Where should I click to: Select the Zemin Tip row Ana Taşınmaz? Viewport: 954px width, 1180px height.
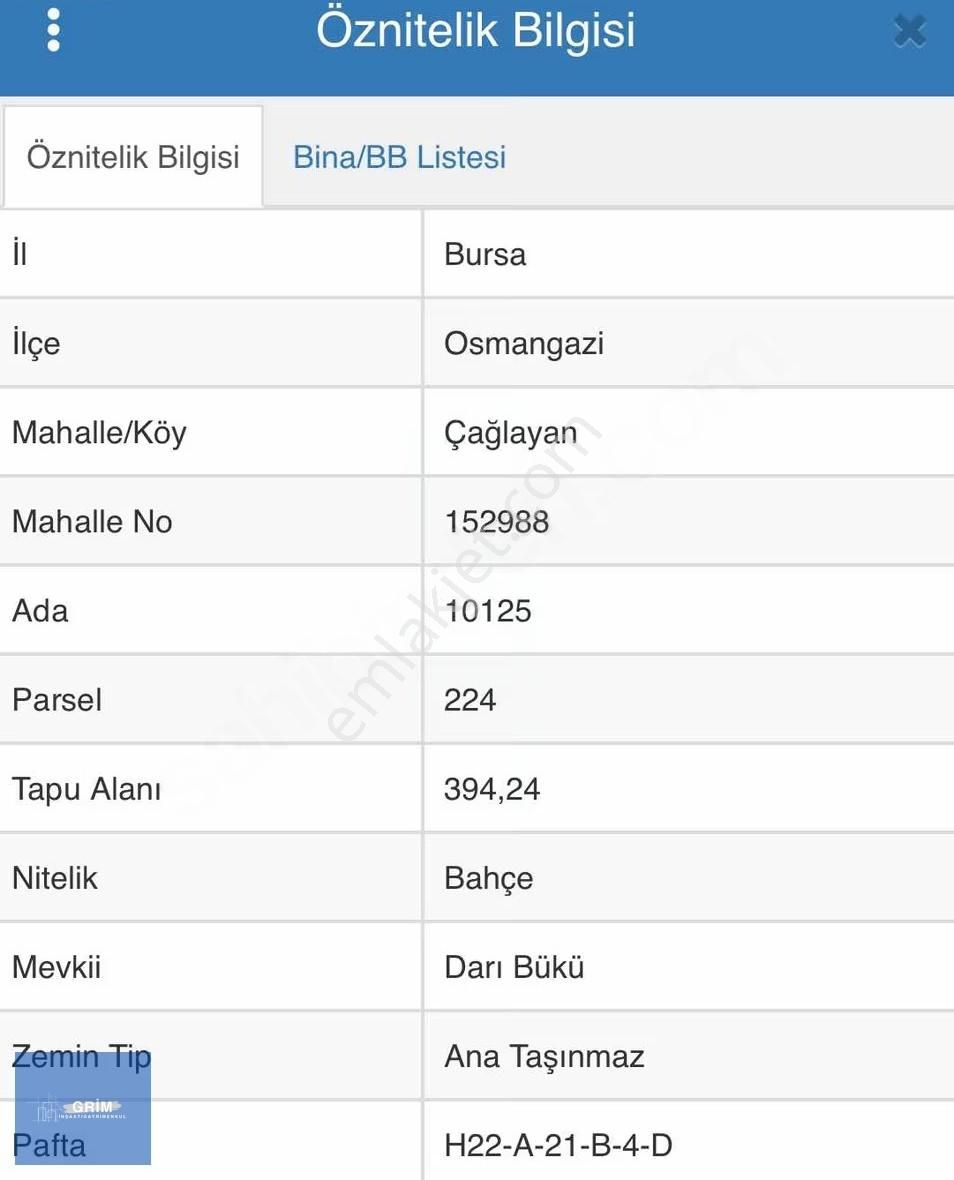click(545, 1056)
